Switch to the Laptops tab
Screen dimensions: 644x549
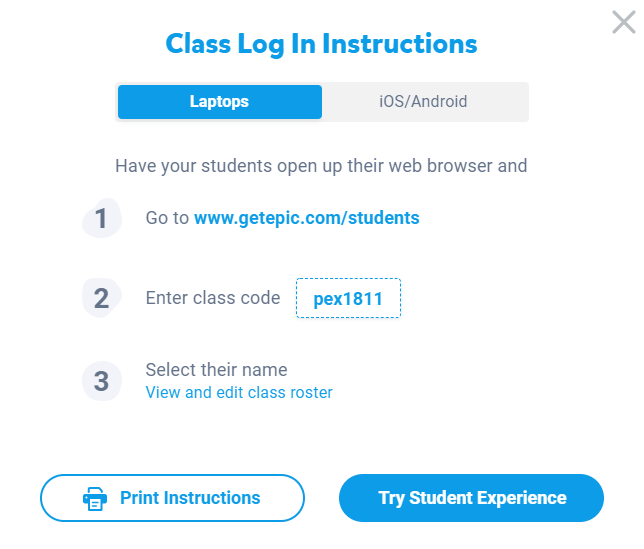(220, 102)
